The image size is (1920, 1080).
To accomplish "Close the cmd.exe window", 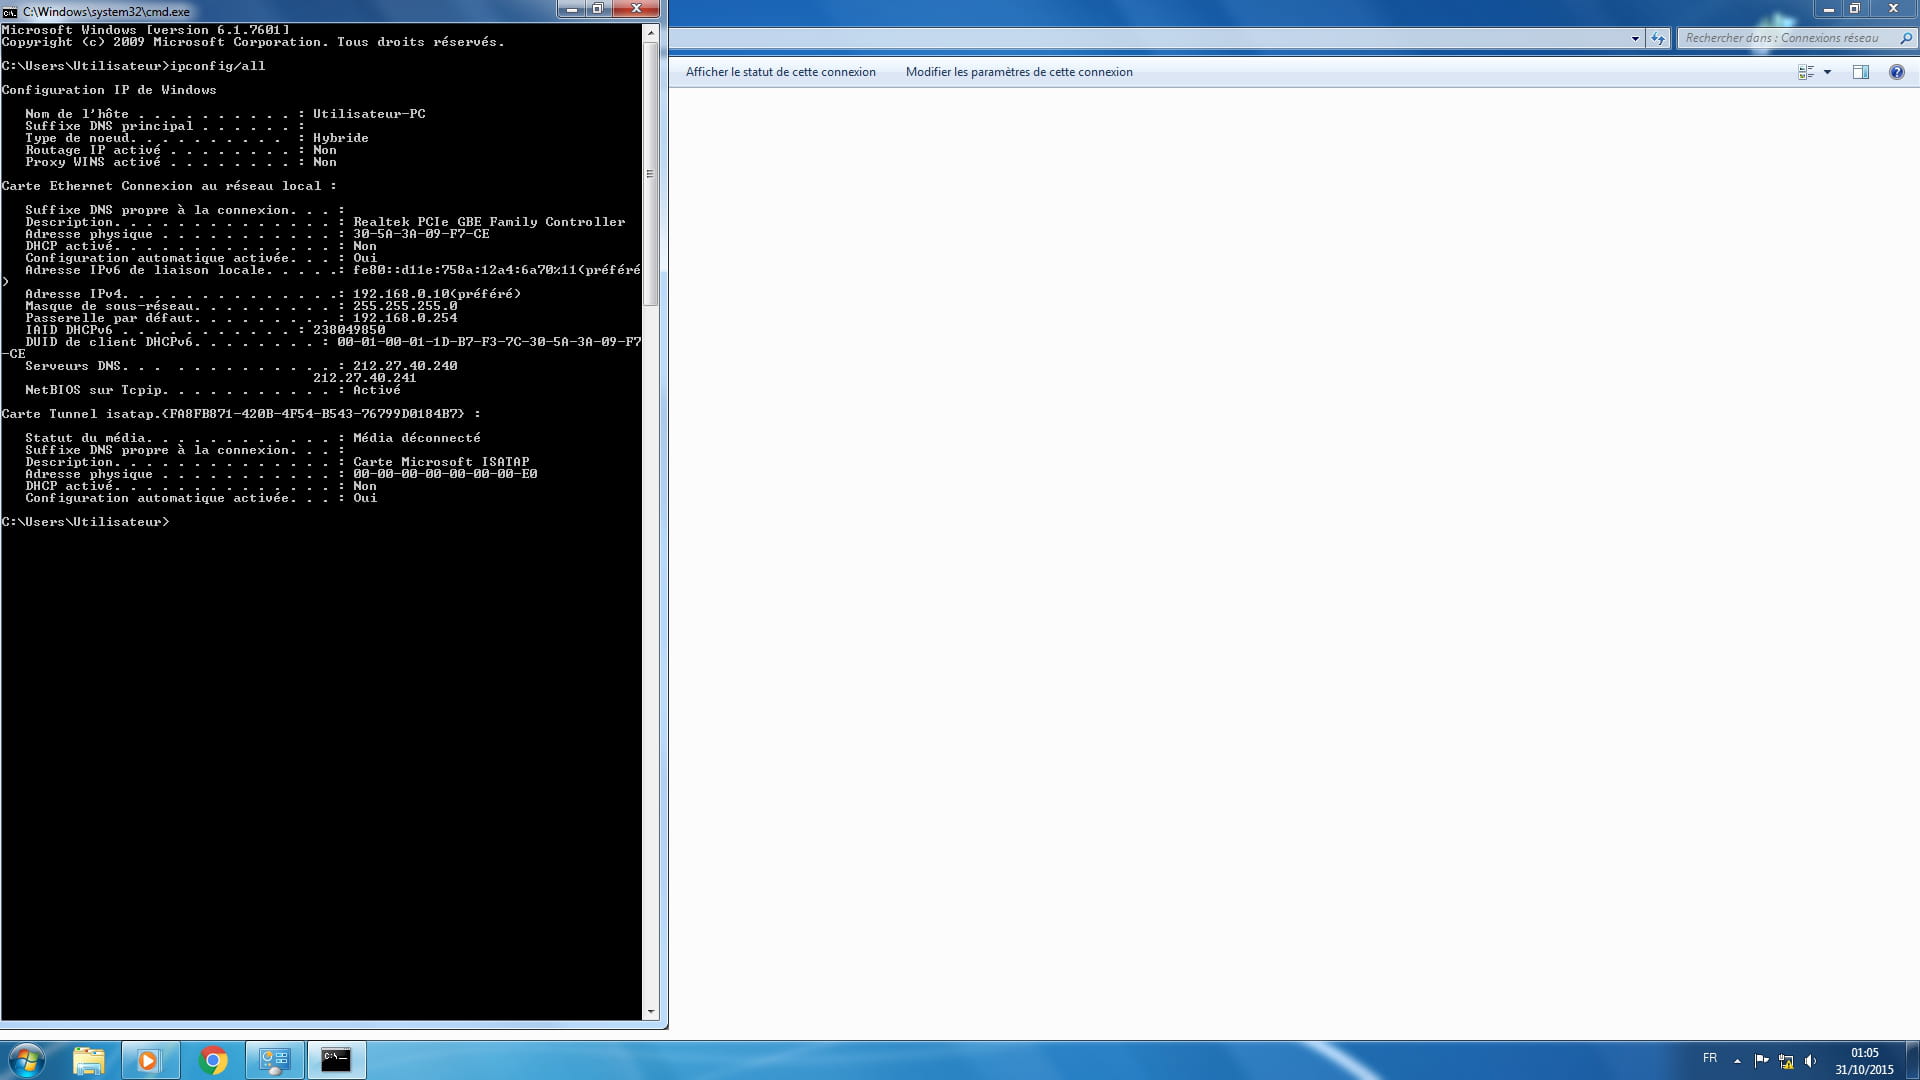I will coord(636,9).
